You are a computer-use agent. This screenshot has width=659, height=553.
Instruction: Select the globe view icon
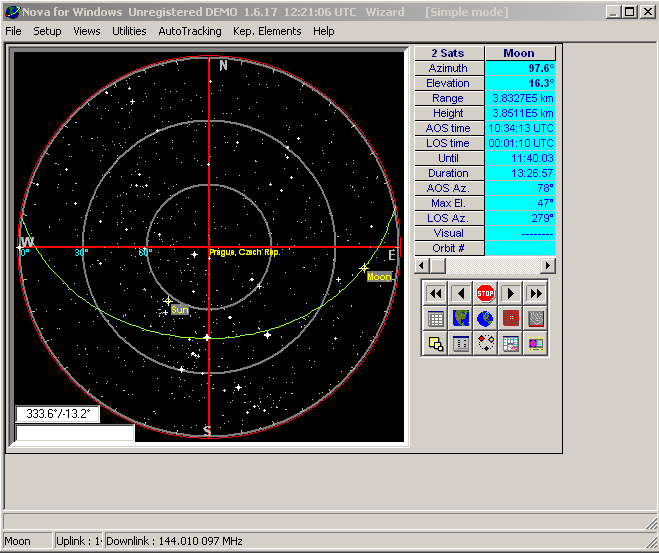coord(486,319)
